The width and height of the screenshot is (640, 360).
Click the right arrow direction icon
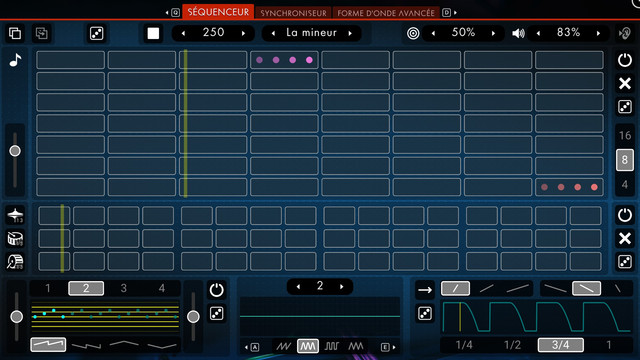pos(425,290)
